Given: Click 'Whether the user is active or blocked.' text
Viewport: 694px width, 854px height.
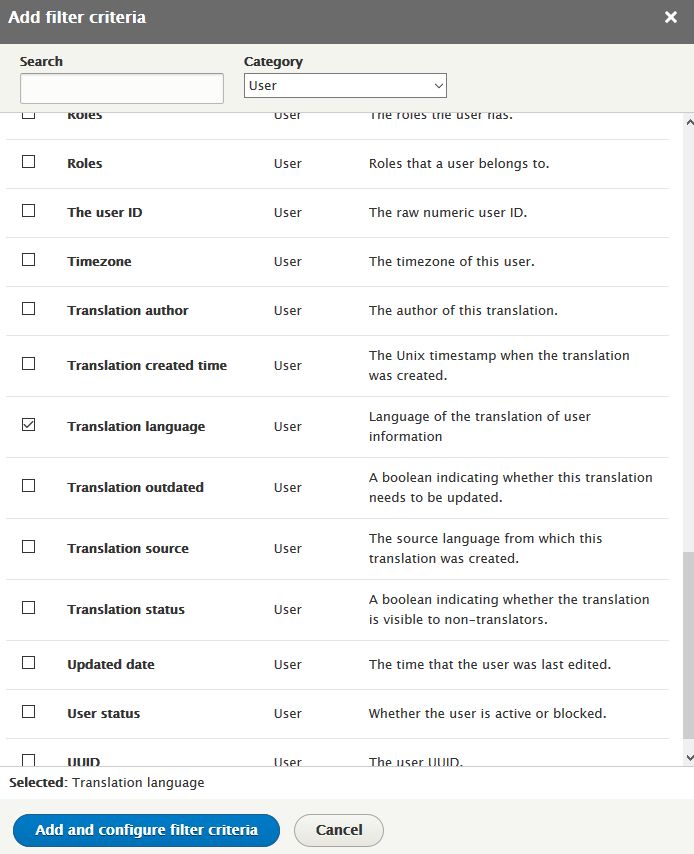Looking at the screenshot, I should coord(488,713).
